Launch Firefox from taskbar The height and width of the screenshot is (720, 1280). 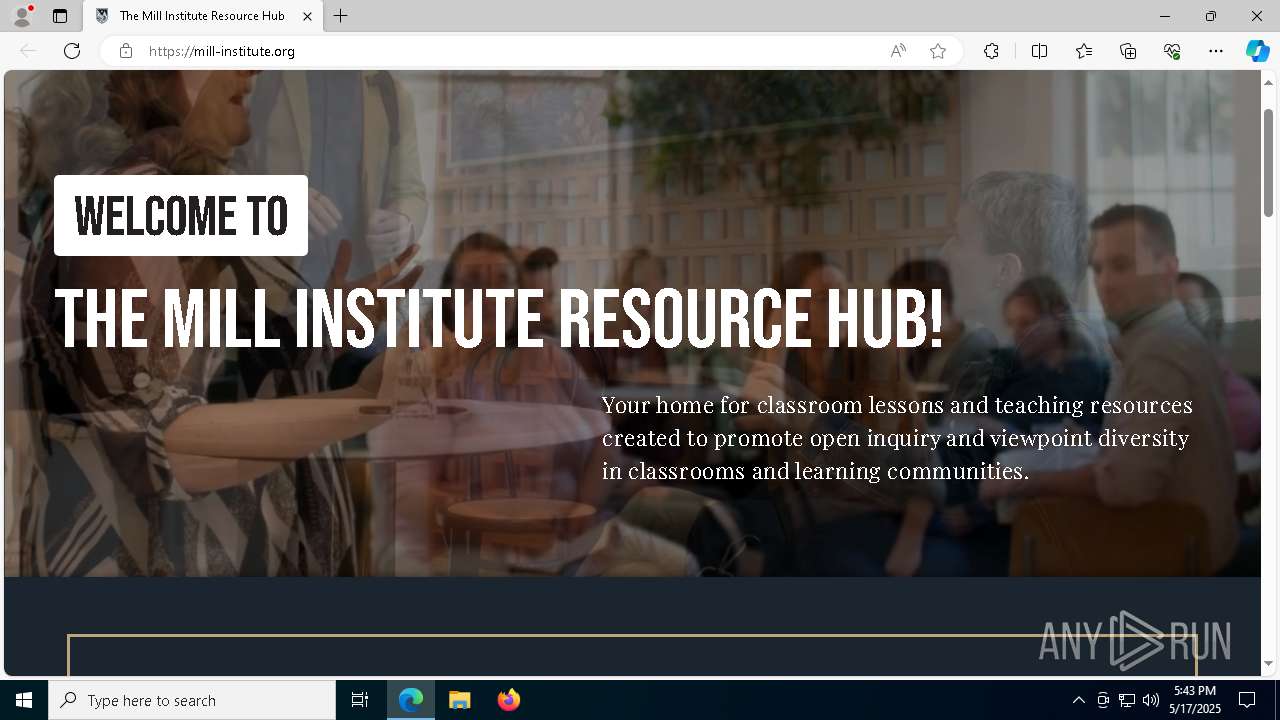[509, 700]
